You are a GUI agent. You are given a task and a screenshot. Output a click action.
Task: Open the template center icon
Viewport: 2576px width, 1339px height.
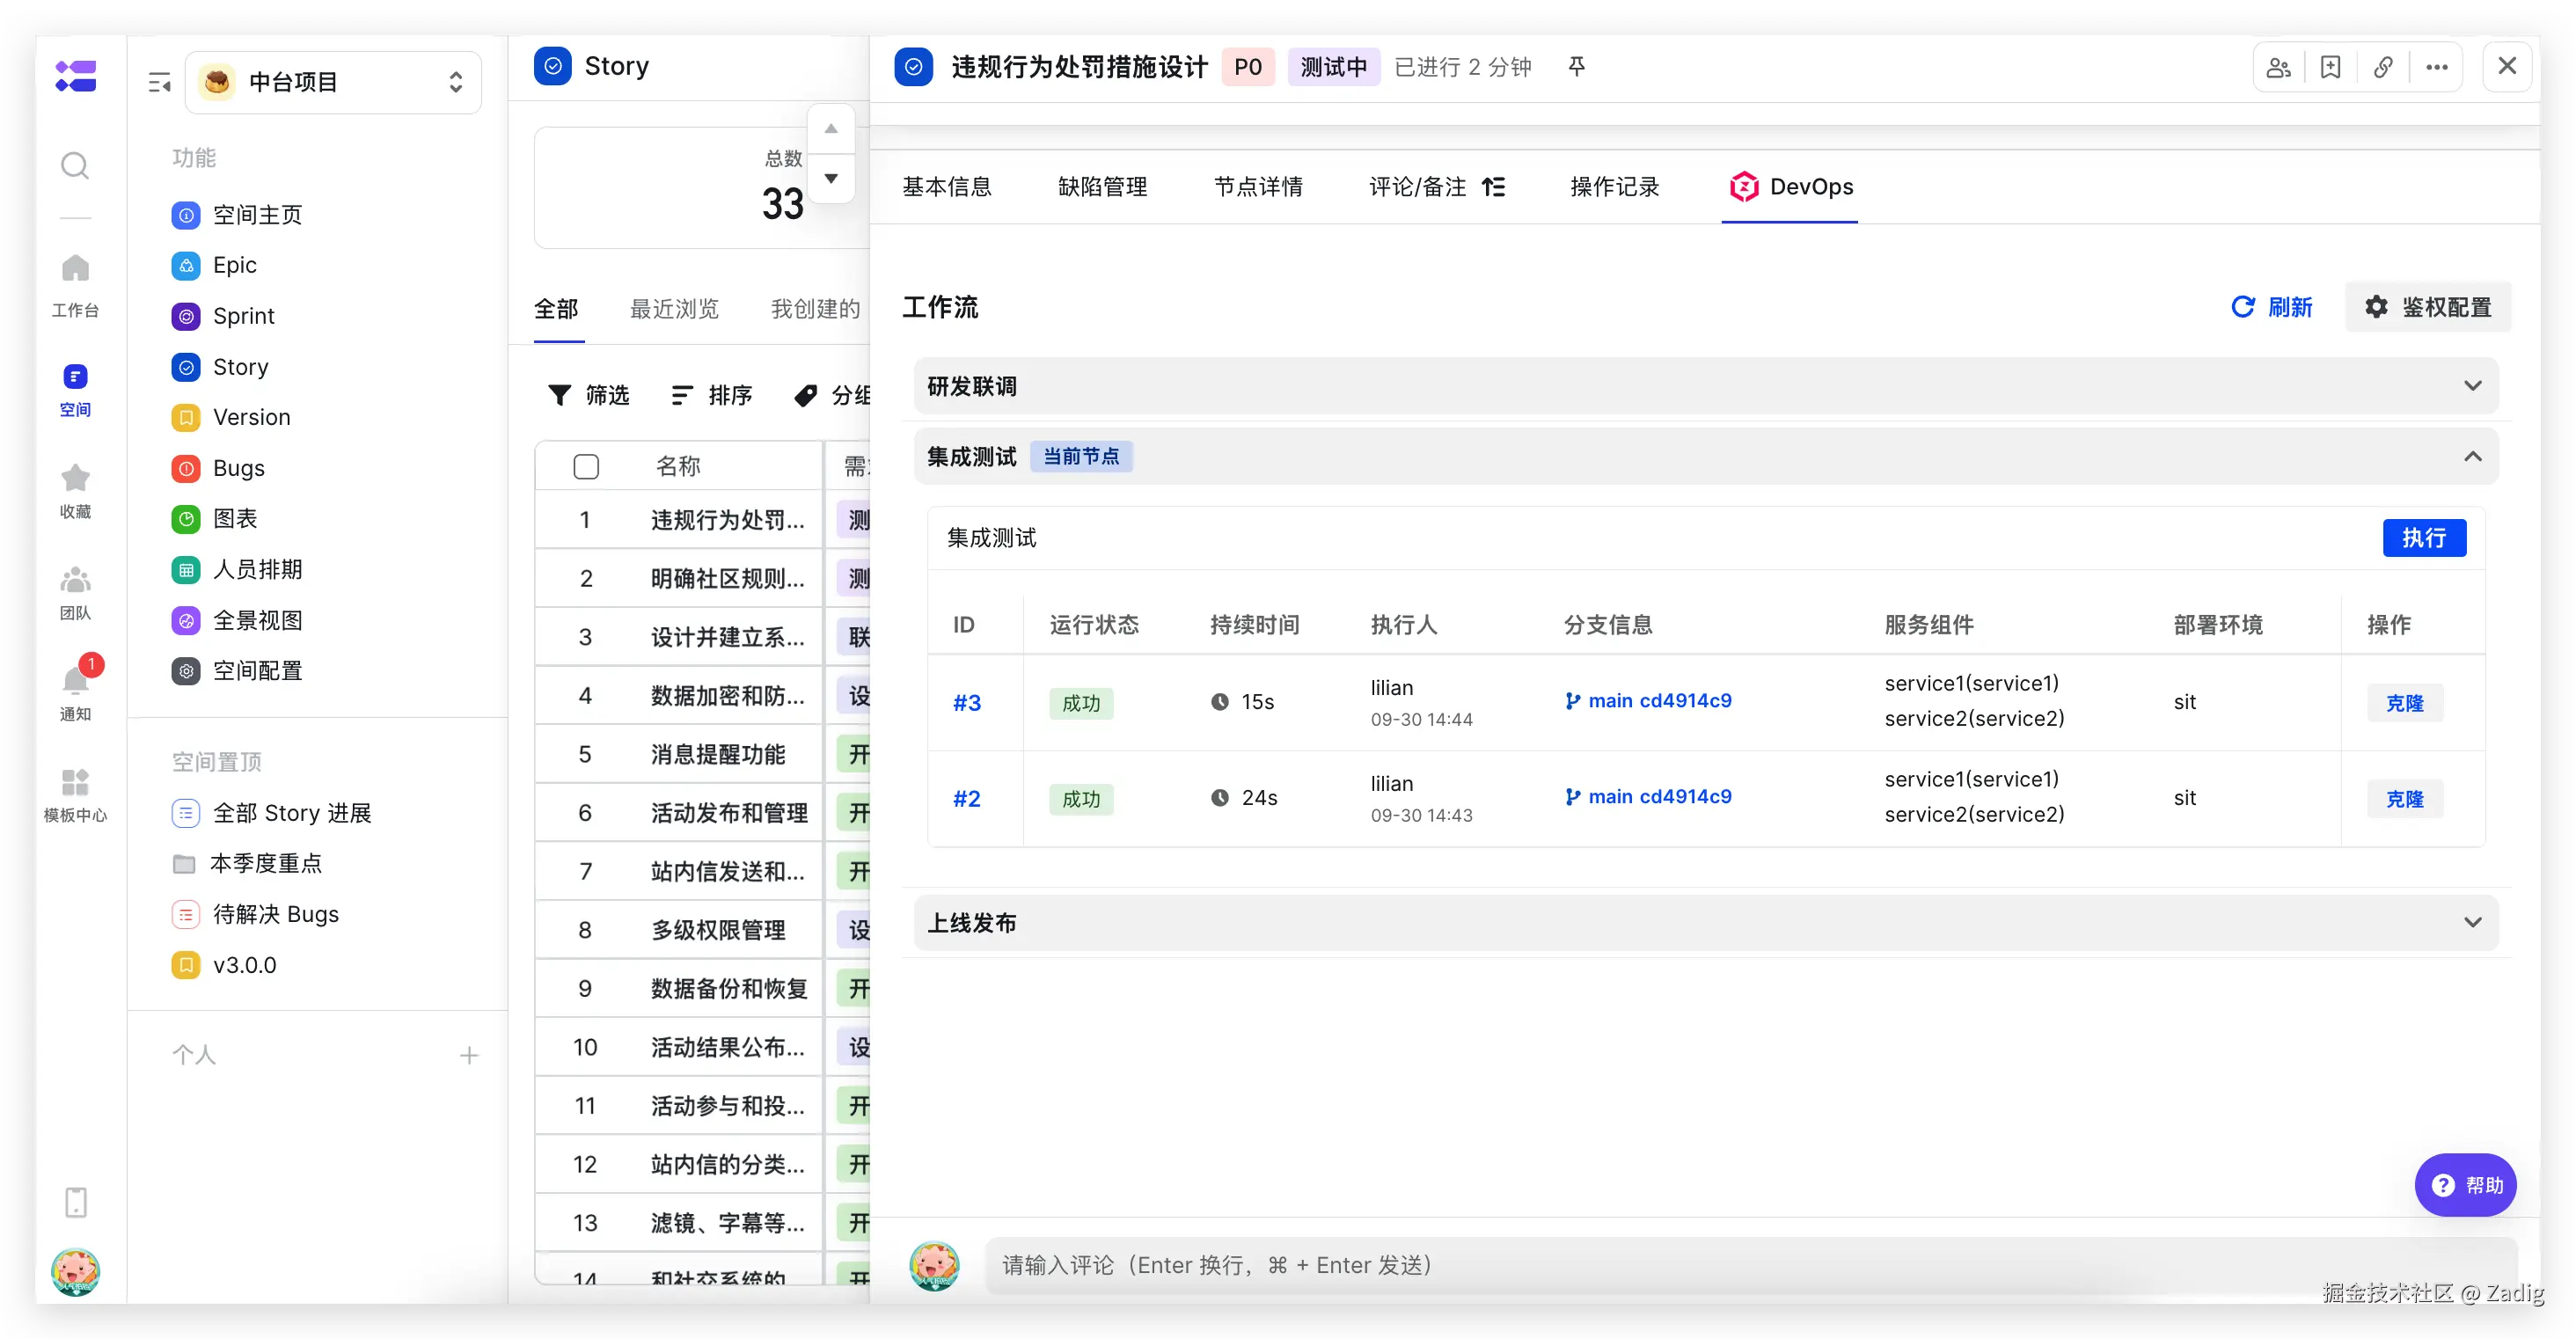coord(75,782)
